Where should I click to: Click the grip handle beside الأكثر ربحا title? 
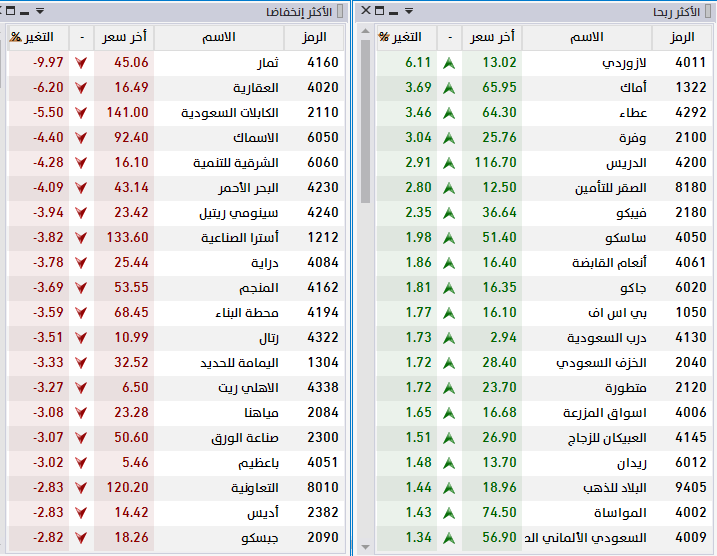point(708,11)
